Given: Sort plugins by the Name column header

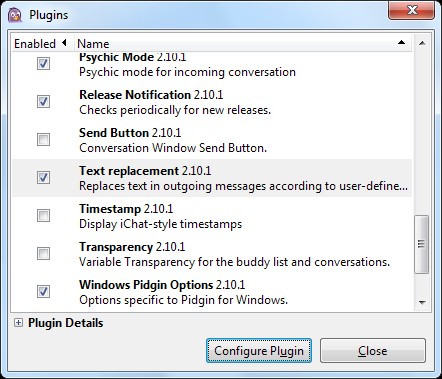Looking at the screenshot, I should [243, 43].
